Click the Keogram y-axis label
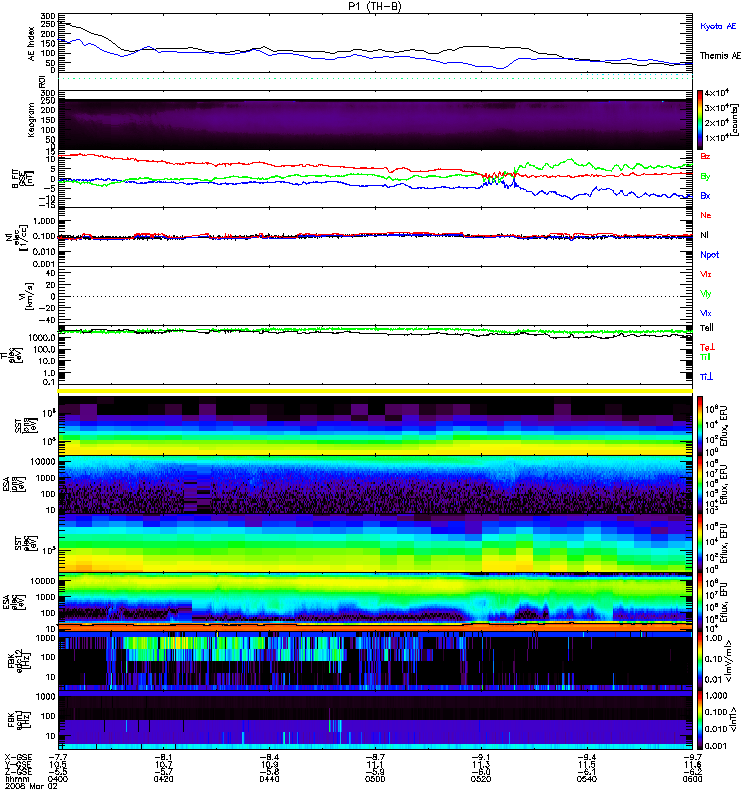The image size is (750, 800). coord(31,119)
